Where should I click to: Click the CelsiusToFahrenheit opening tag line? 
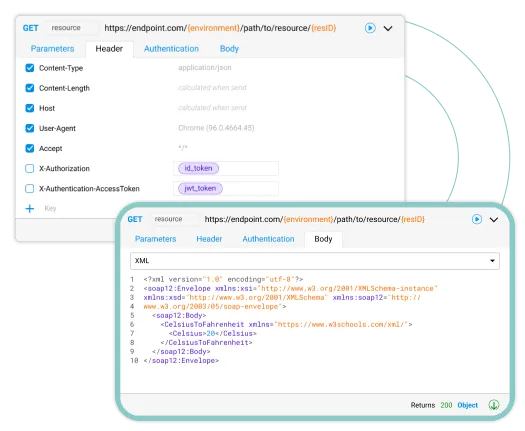coord(286,325)
